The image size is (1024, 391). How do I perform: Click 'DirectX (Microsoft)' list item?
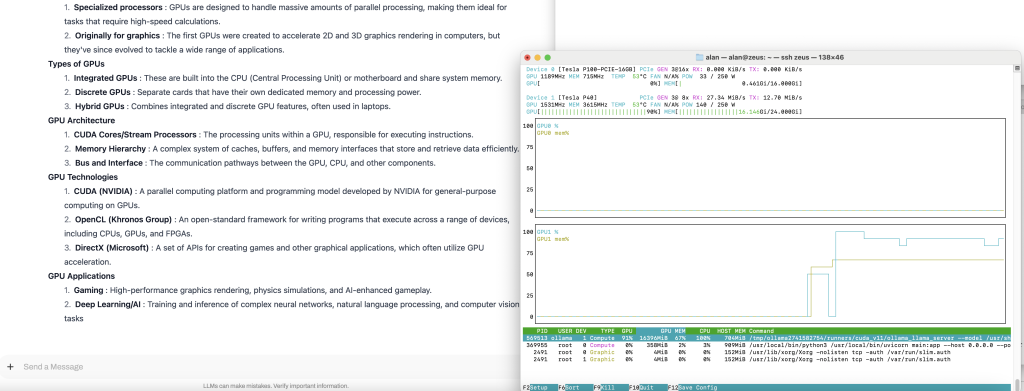[113, 248]
